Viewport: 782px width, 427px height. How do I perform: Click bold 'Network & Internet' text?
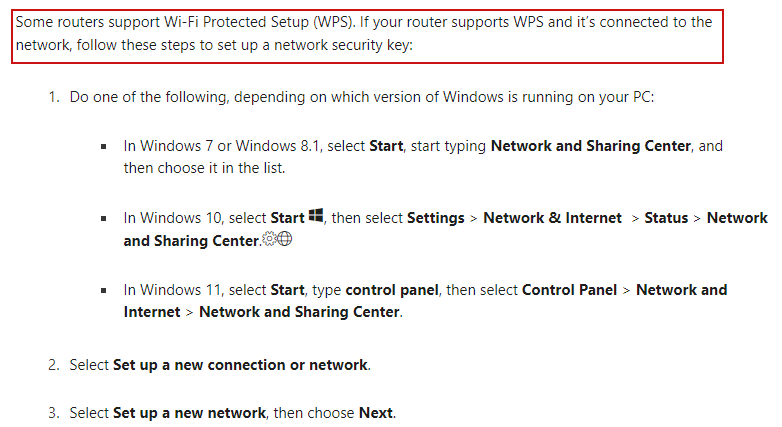[x=553, y=218]
